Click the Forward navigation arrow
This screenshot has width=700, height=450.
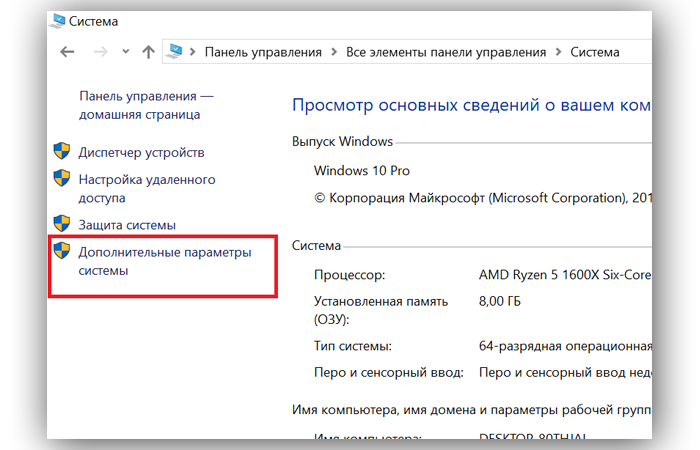[x=99, y=52]
